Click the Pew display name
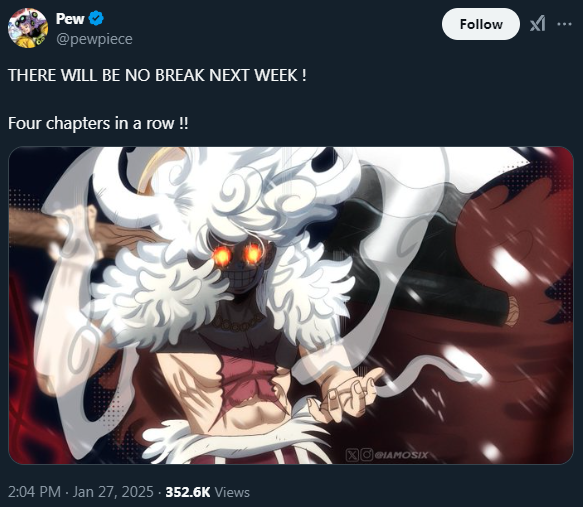The height and width of the screenshot is (507, 583). (x=70, y=18)
